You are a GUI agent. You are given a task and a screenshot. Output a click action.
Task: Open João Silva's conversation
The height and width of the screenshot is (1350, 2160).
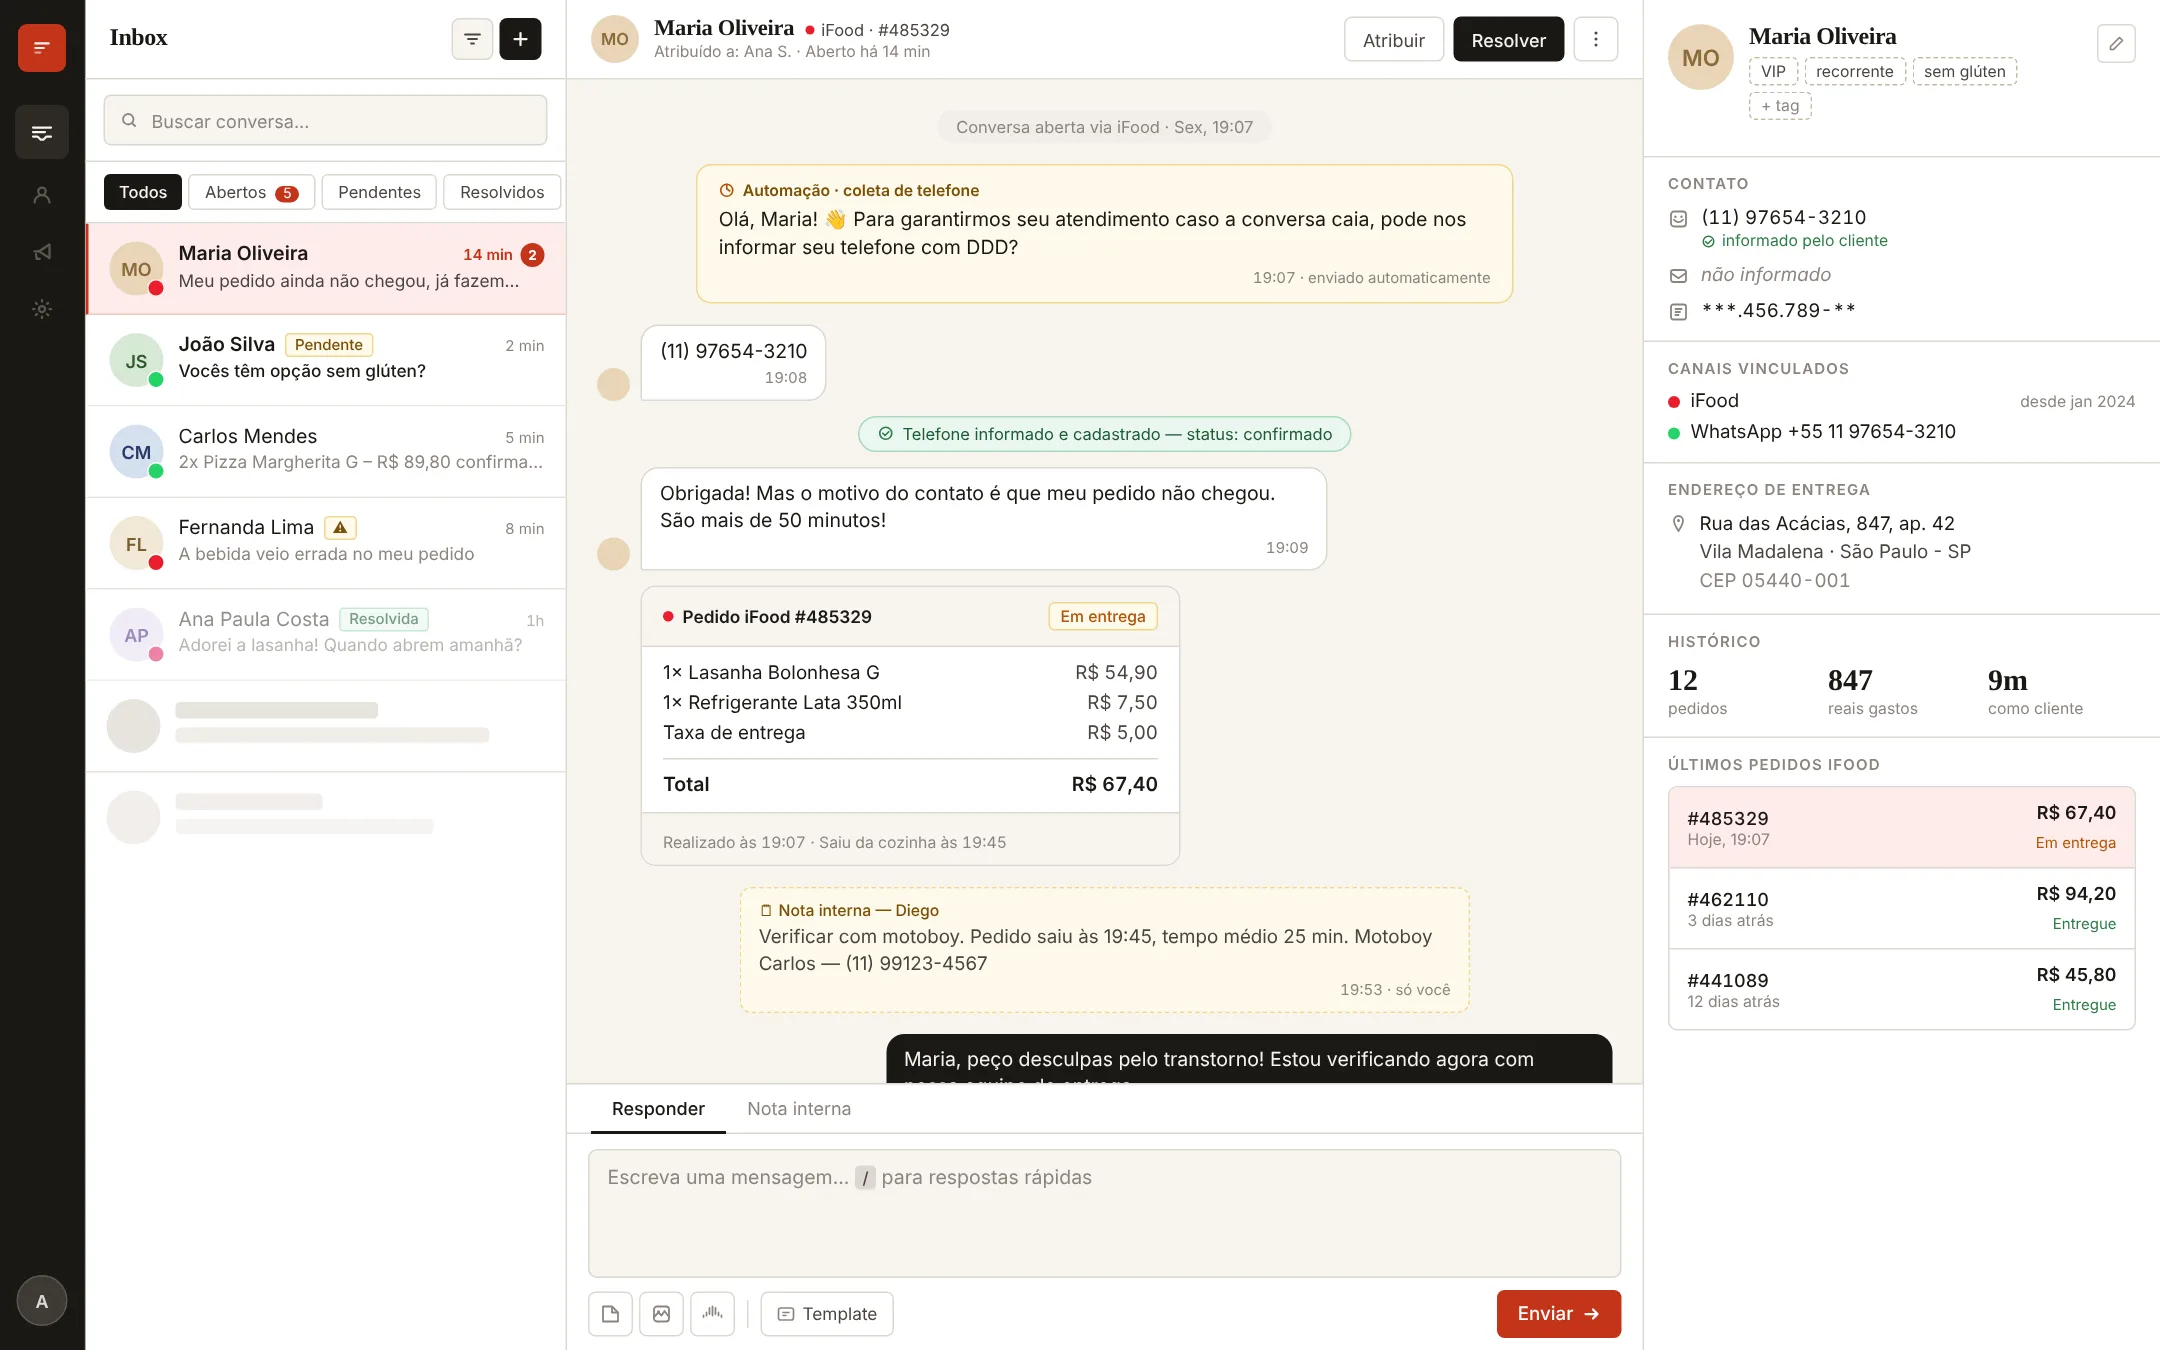click(326, 359)
